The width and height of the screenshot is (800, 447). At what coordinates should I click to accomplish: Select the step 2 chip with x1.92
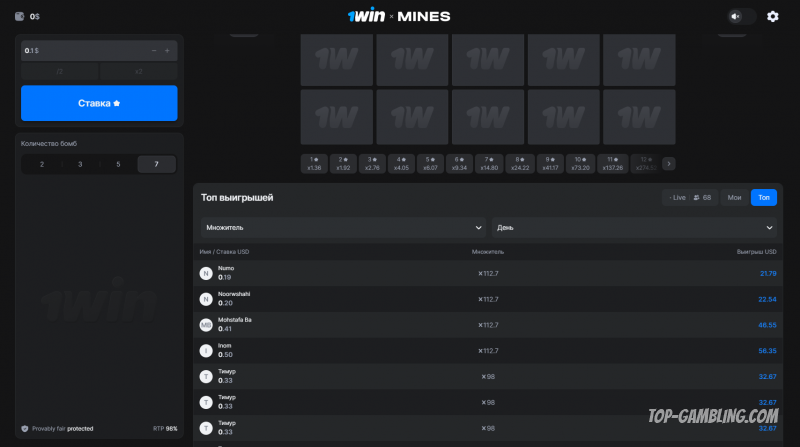pos(343,164)
